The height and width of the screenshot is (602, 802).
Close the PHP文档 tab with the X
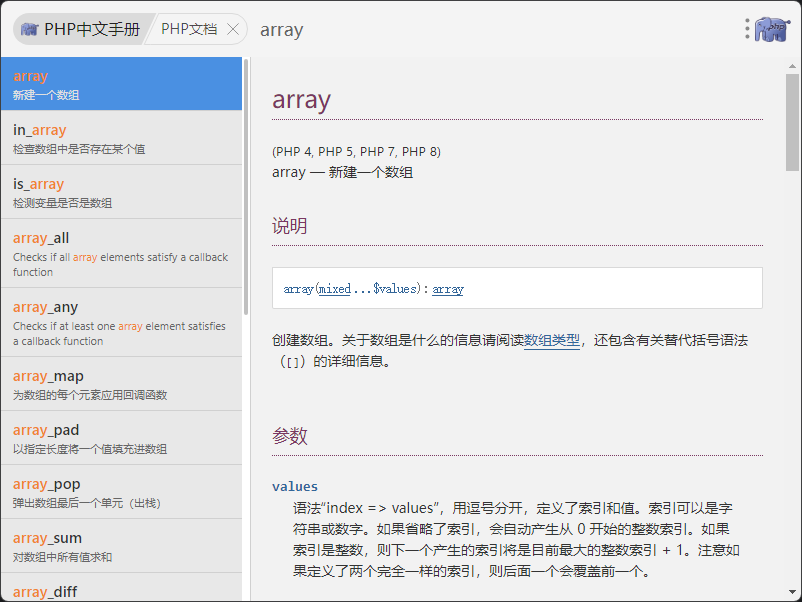point(233,29)
